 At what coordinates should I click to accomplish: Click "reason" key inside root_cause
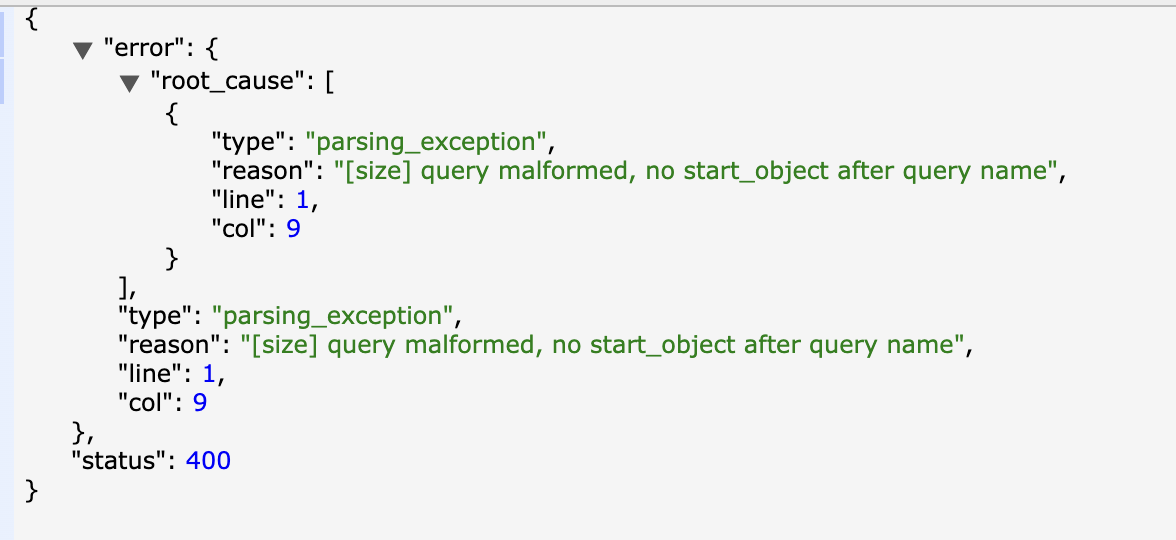coord(262,171)
